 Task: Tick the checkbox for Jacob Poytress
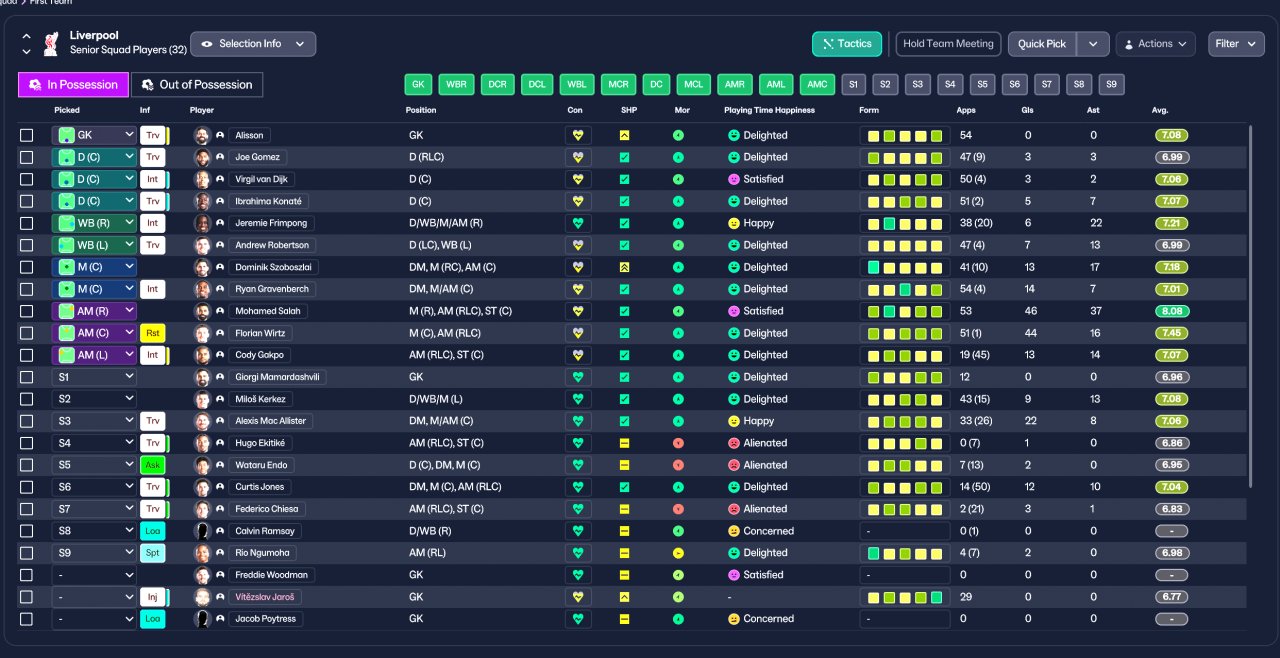pos(27,619)
